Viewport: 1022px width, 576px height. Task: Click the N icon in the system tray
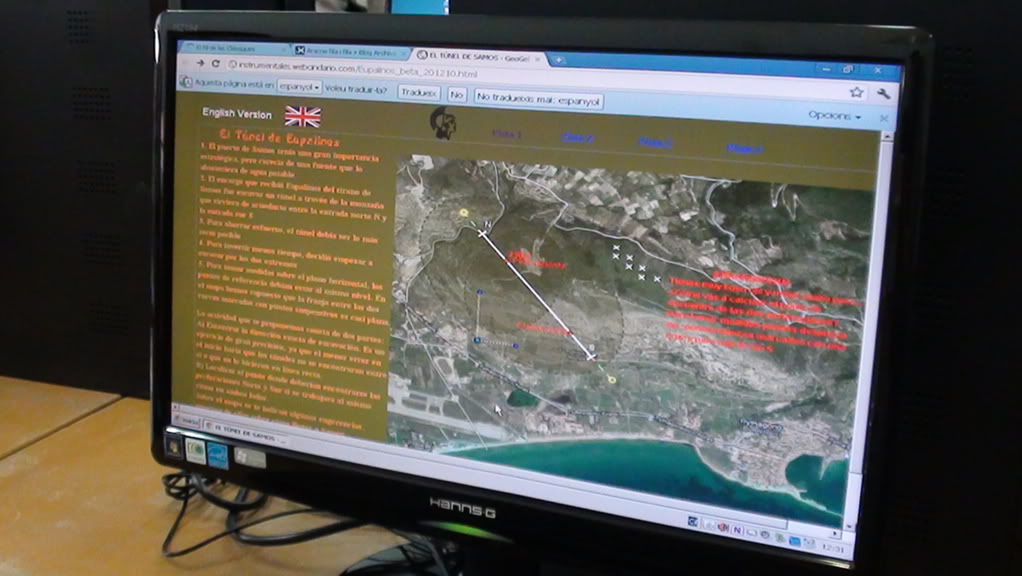coord(737,530)
